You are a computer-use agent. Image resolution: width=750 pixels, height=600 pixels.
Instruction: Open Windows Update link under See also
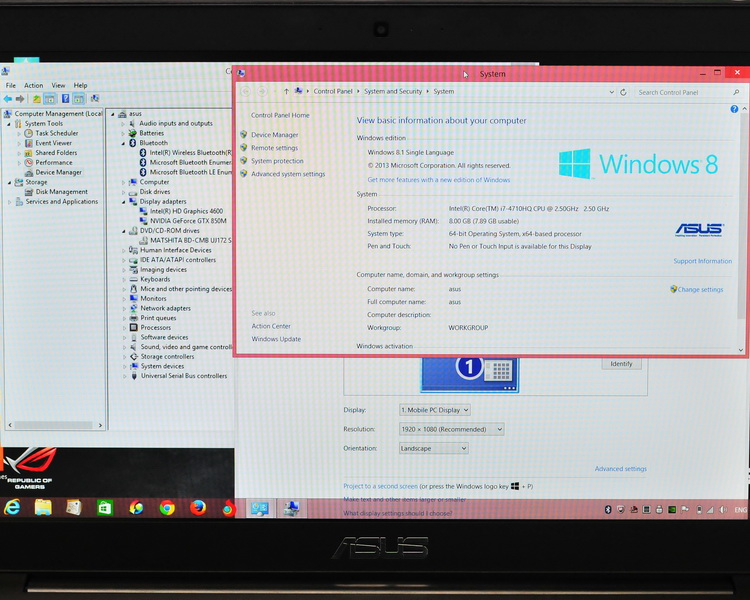(x=276, y=339)
